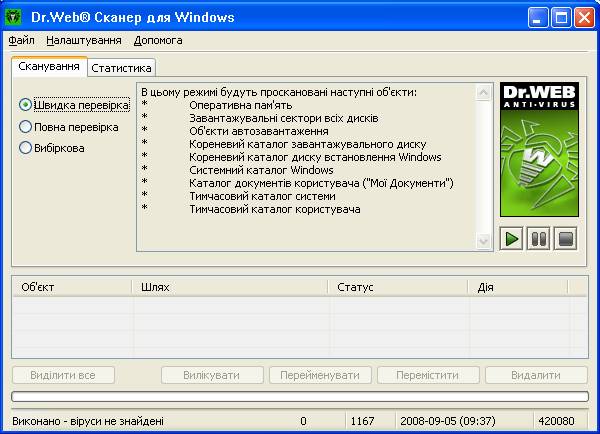
Task: Click the scan progress bar
Action: click(x=299, y=397)
